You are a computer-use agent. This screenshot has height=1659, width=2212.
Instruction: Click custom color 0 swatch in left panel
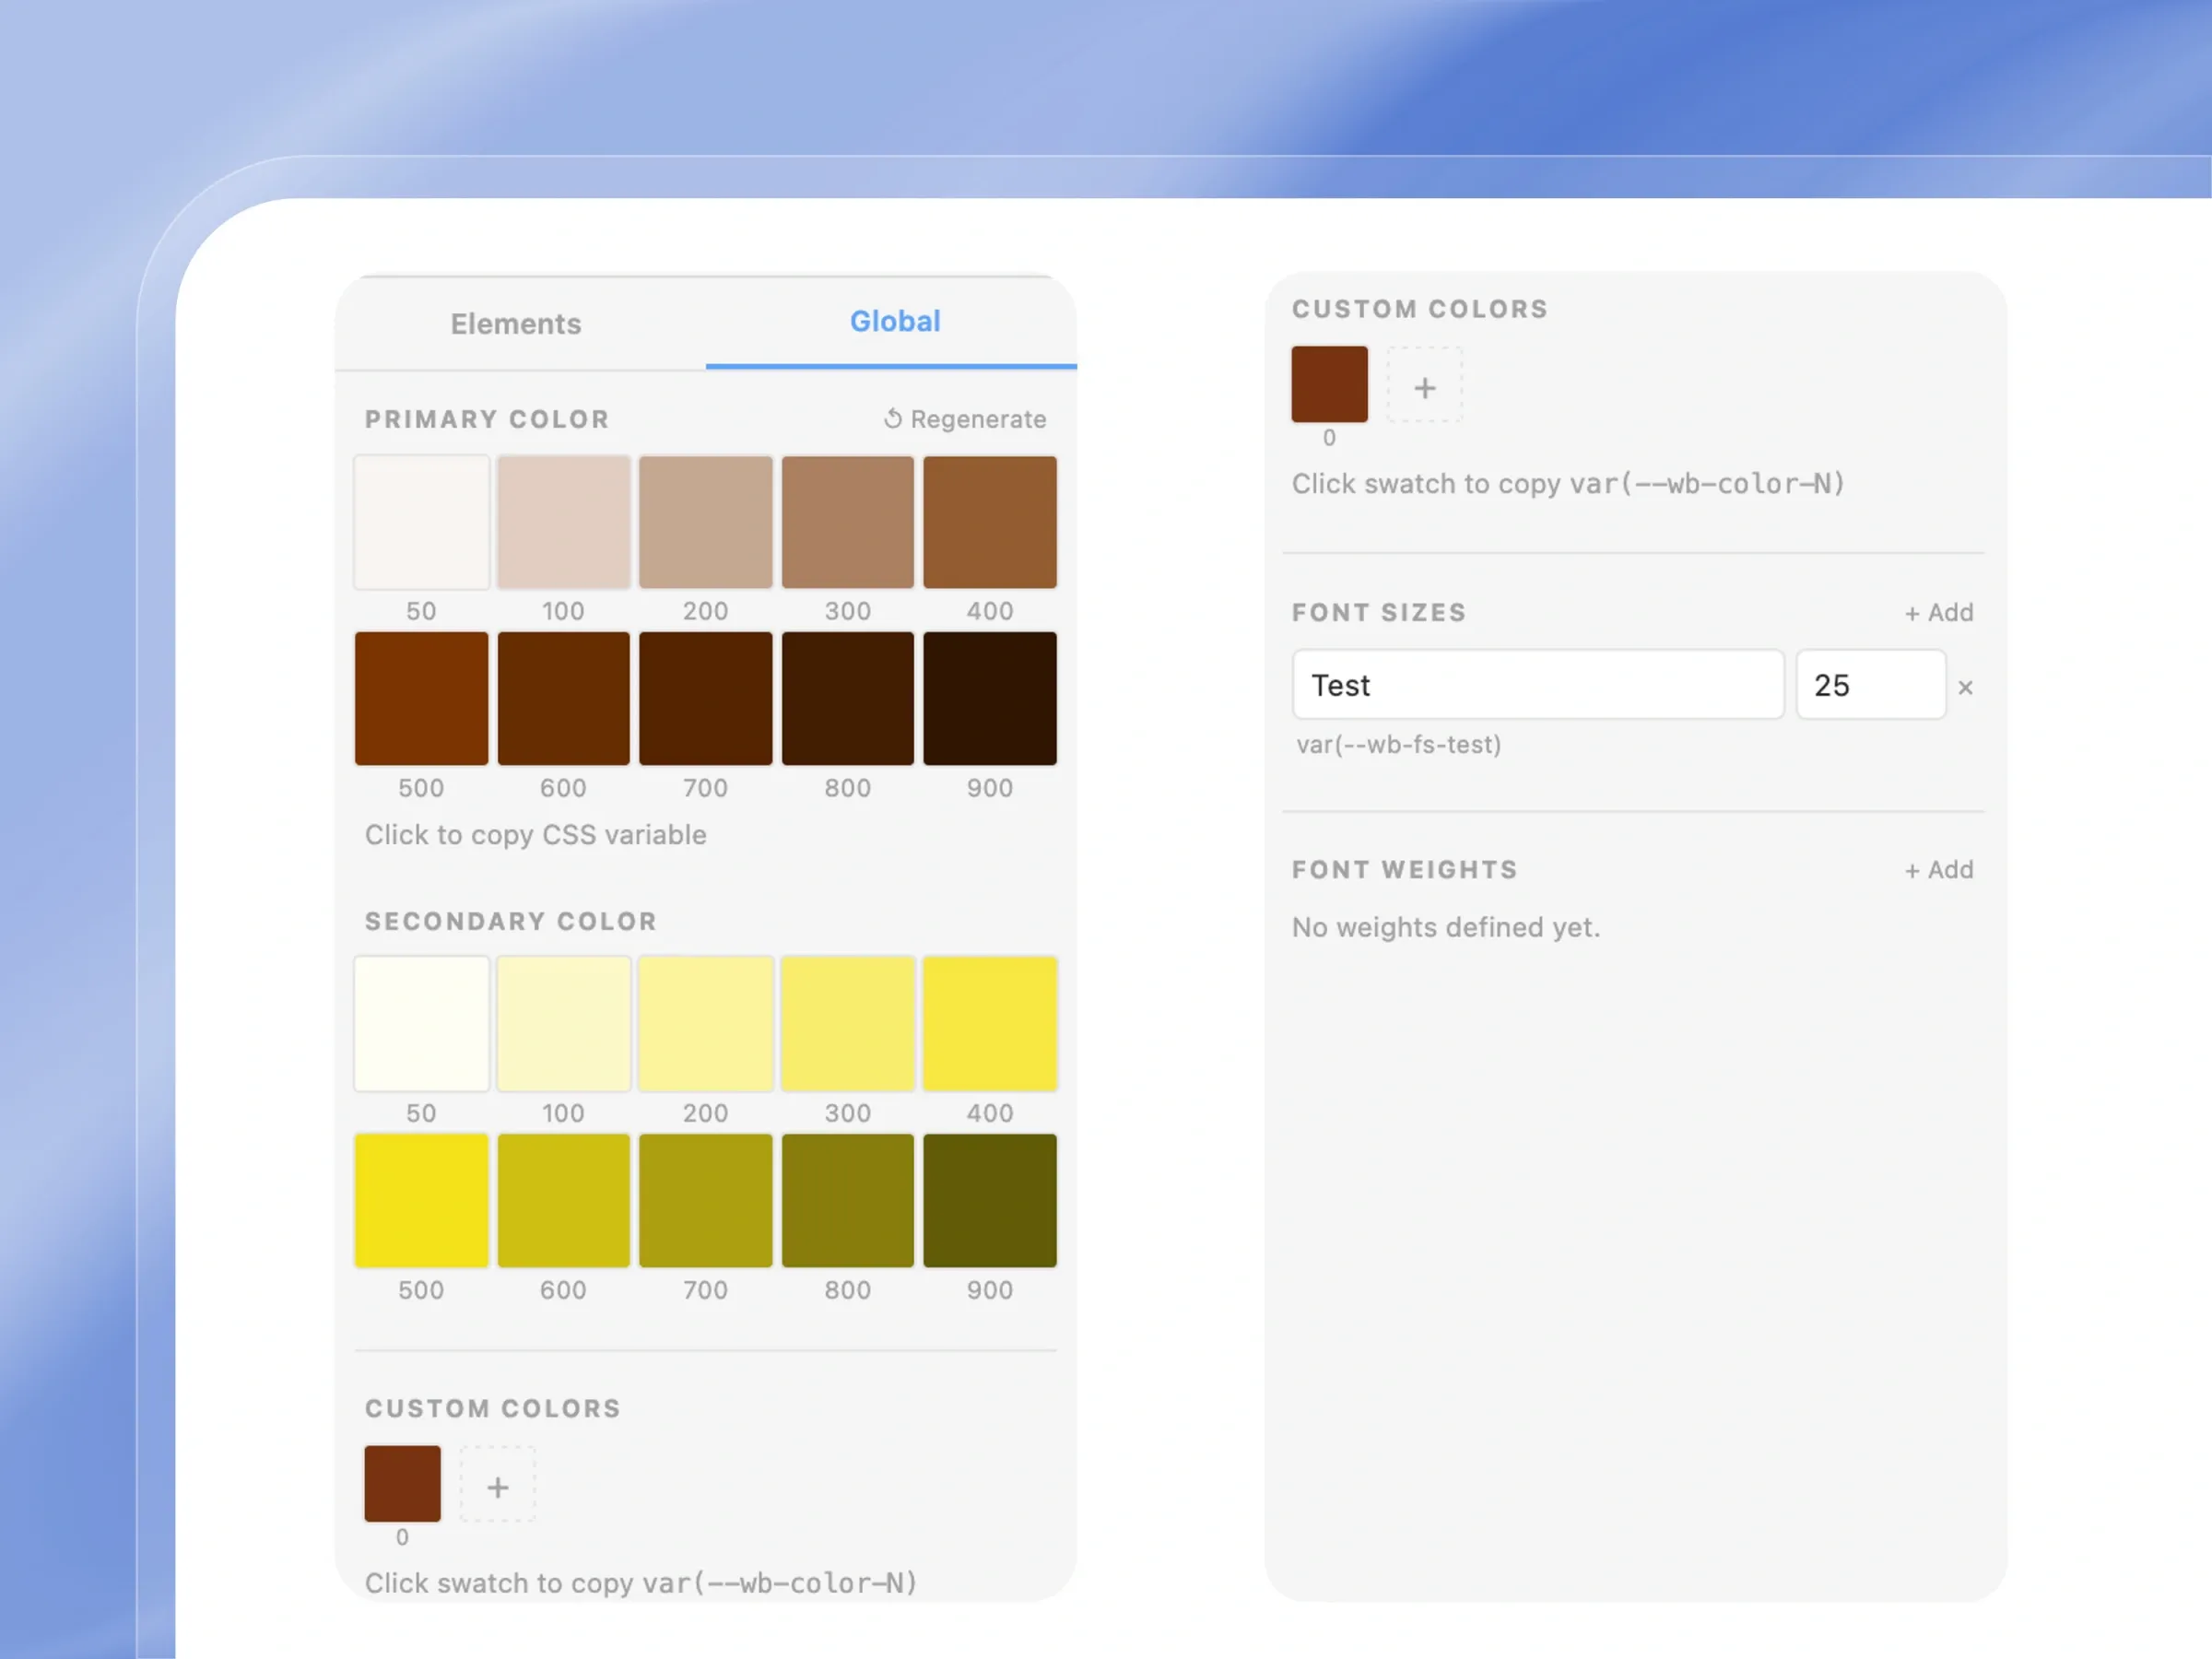pyautogui.click(x=402, y=1484)
